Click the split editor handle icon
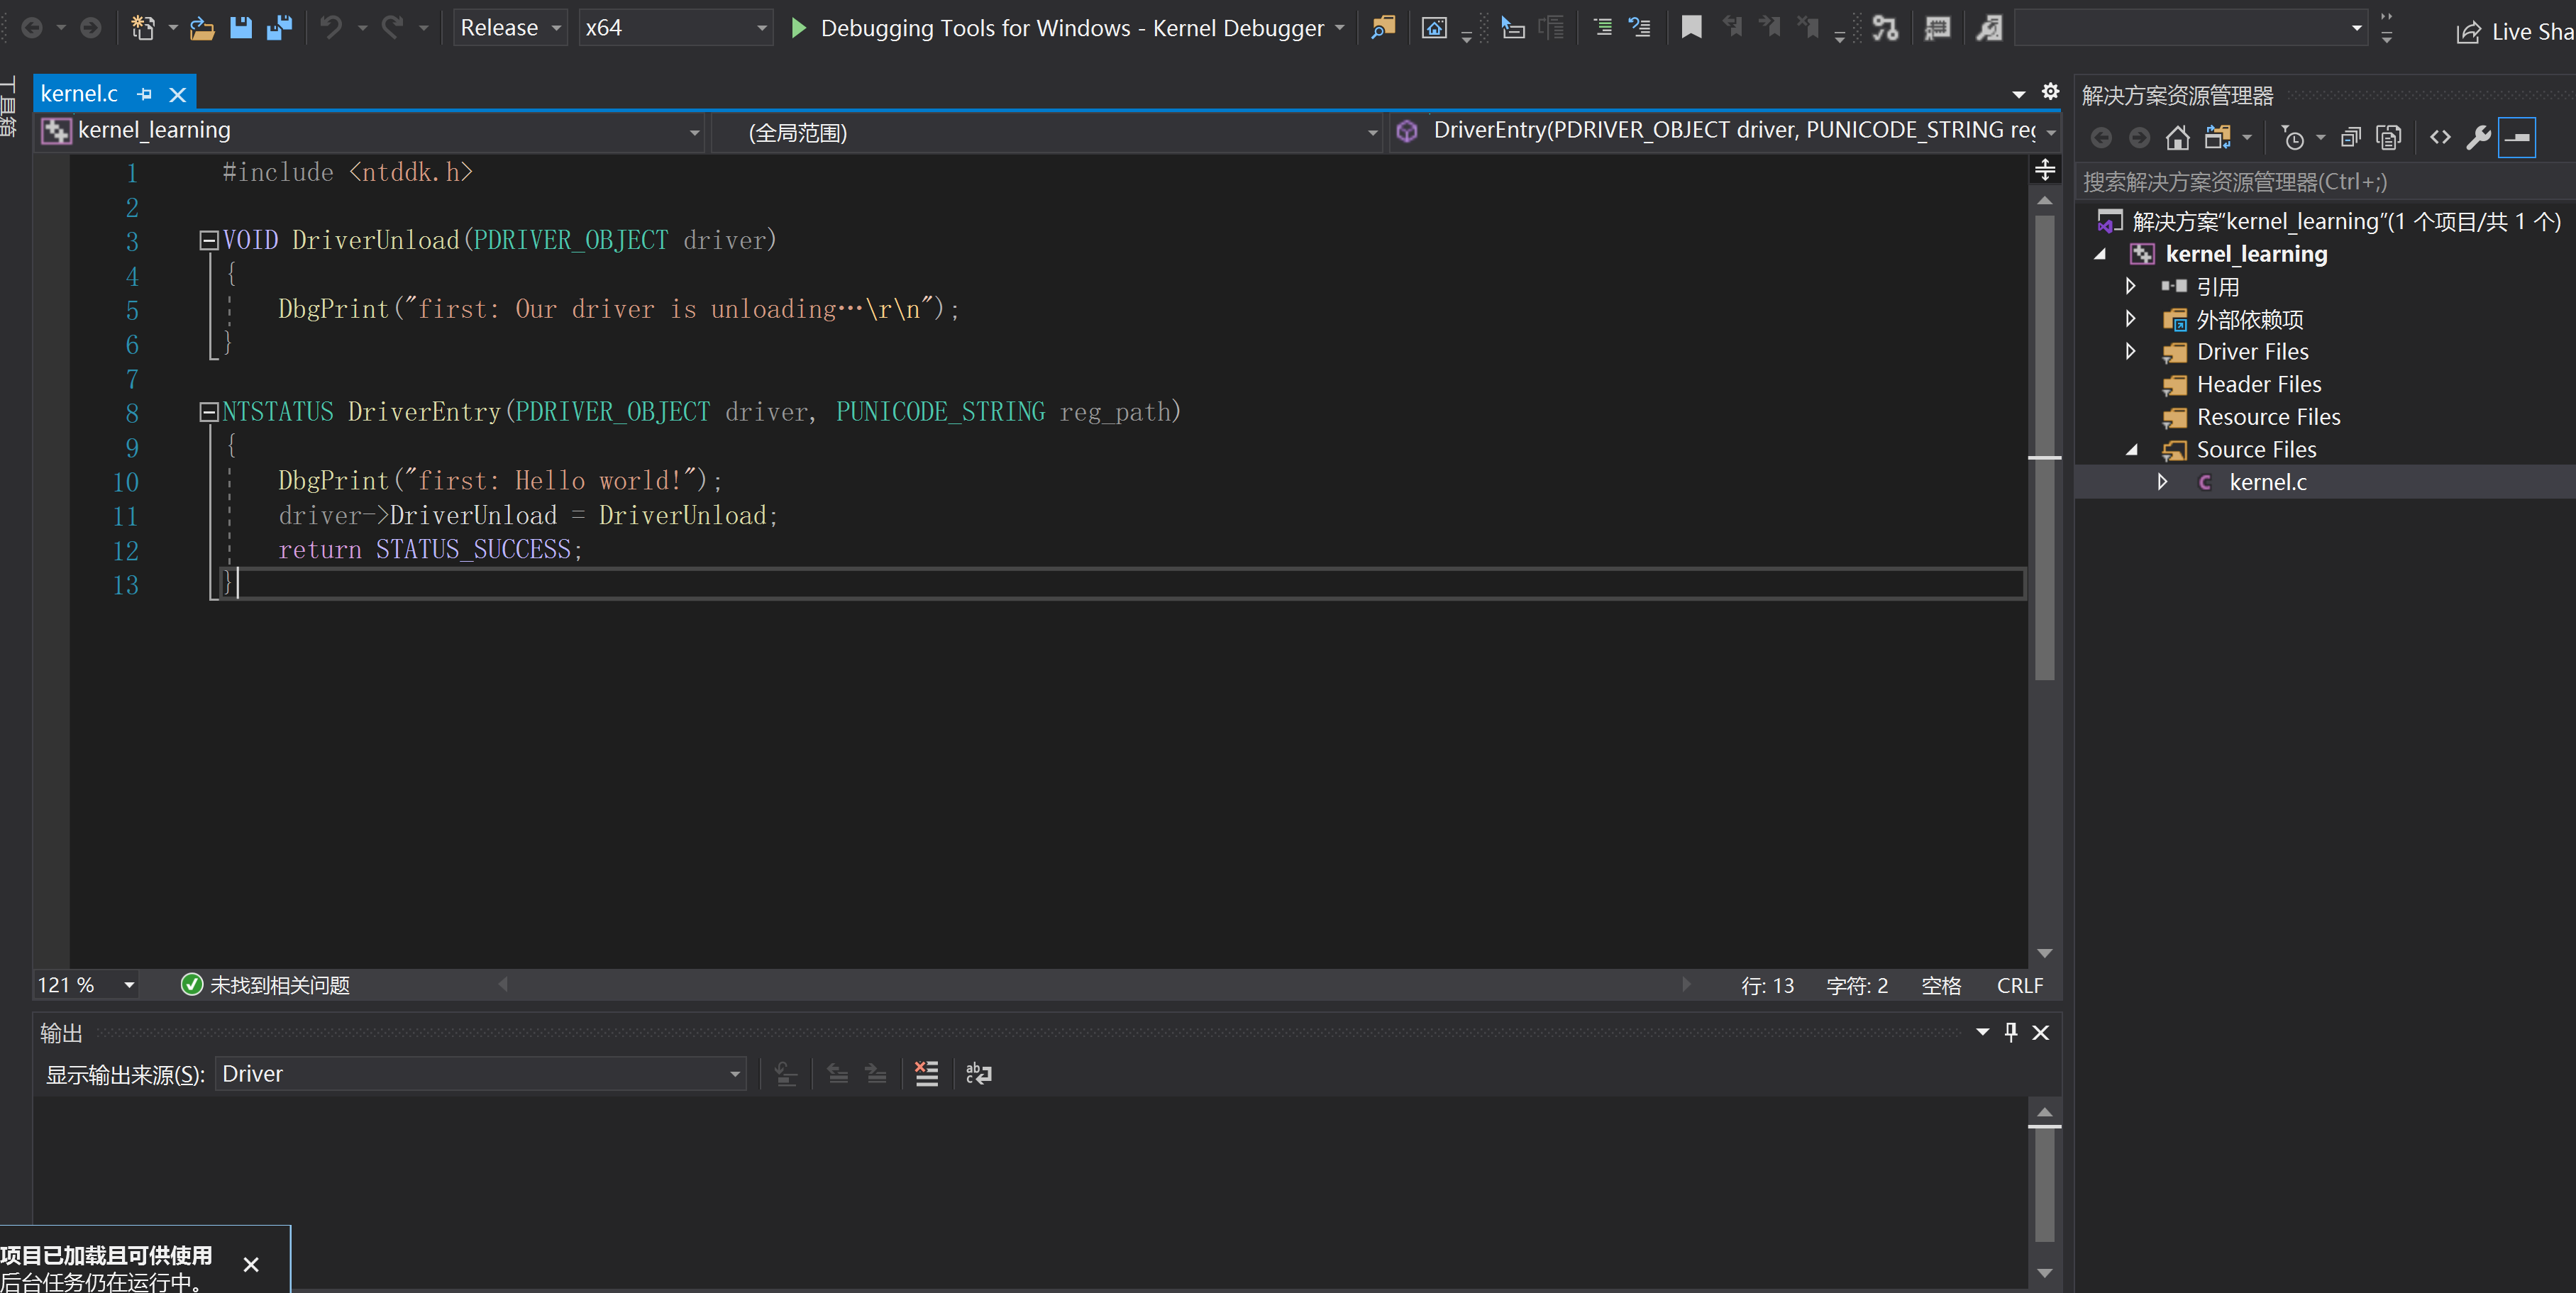2576x1293 pixels. click(x=2045, y=170)
